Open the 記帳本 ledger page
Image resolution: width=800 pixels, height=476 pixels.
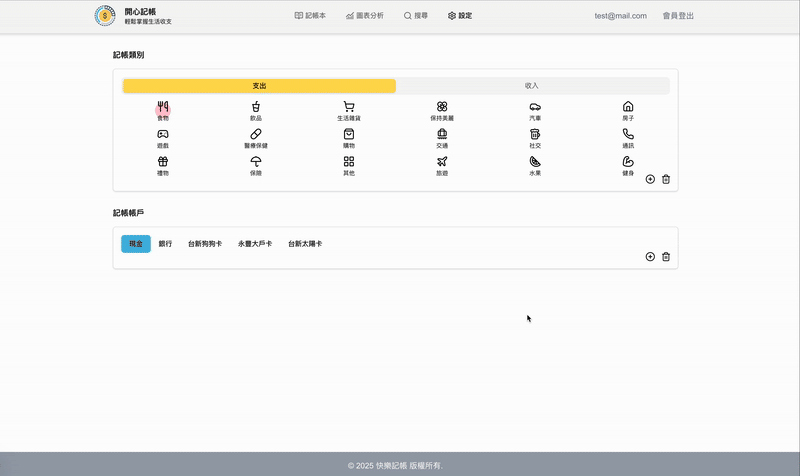click(x=310, y=16)
